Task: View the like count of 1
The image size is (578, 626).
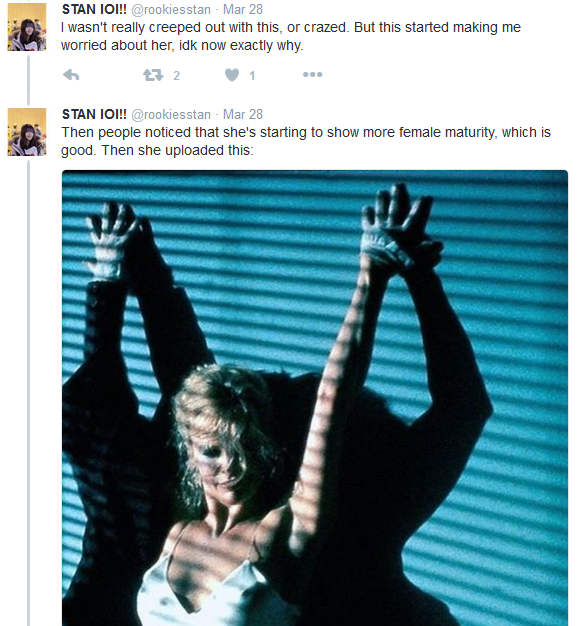Action: [252, 75]
